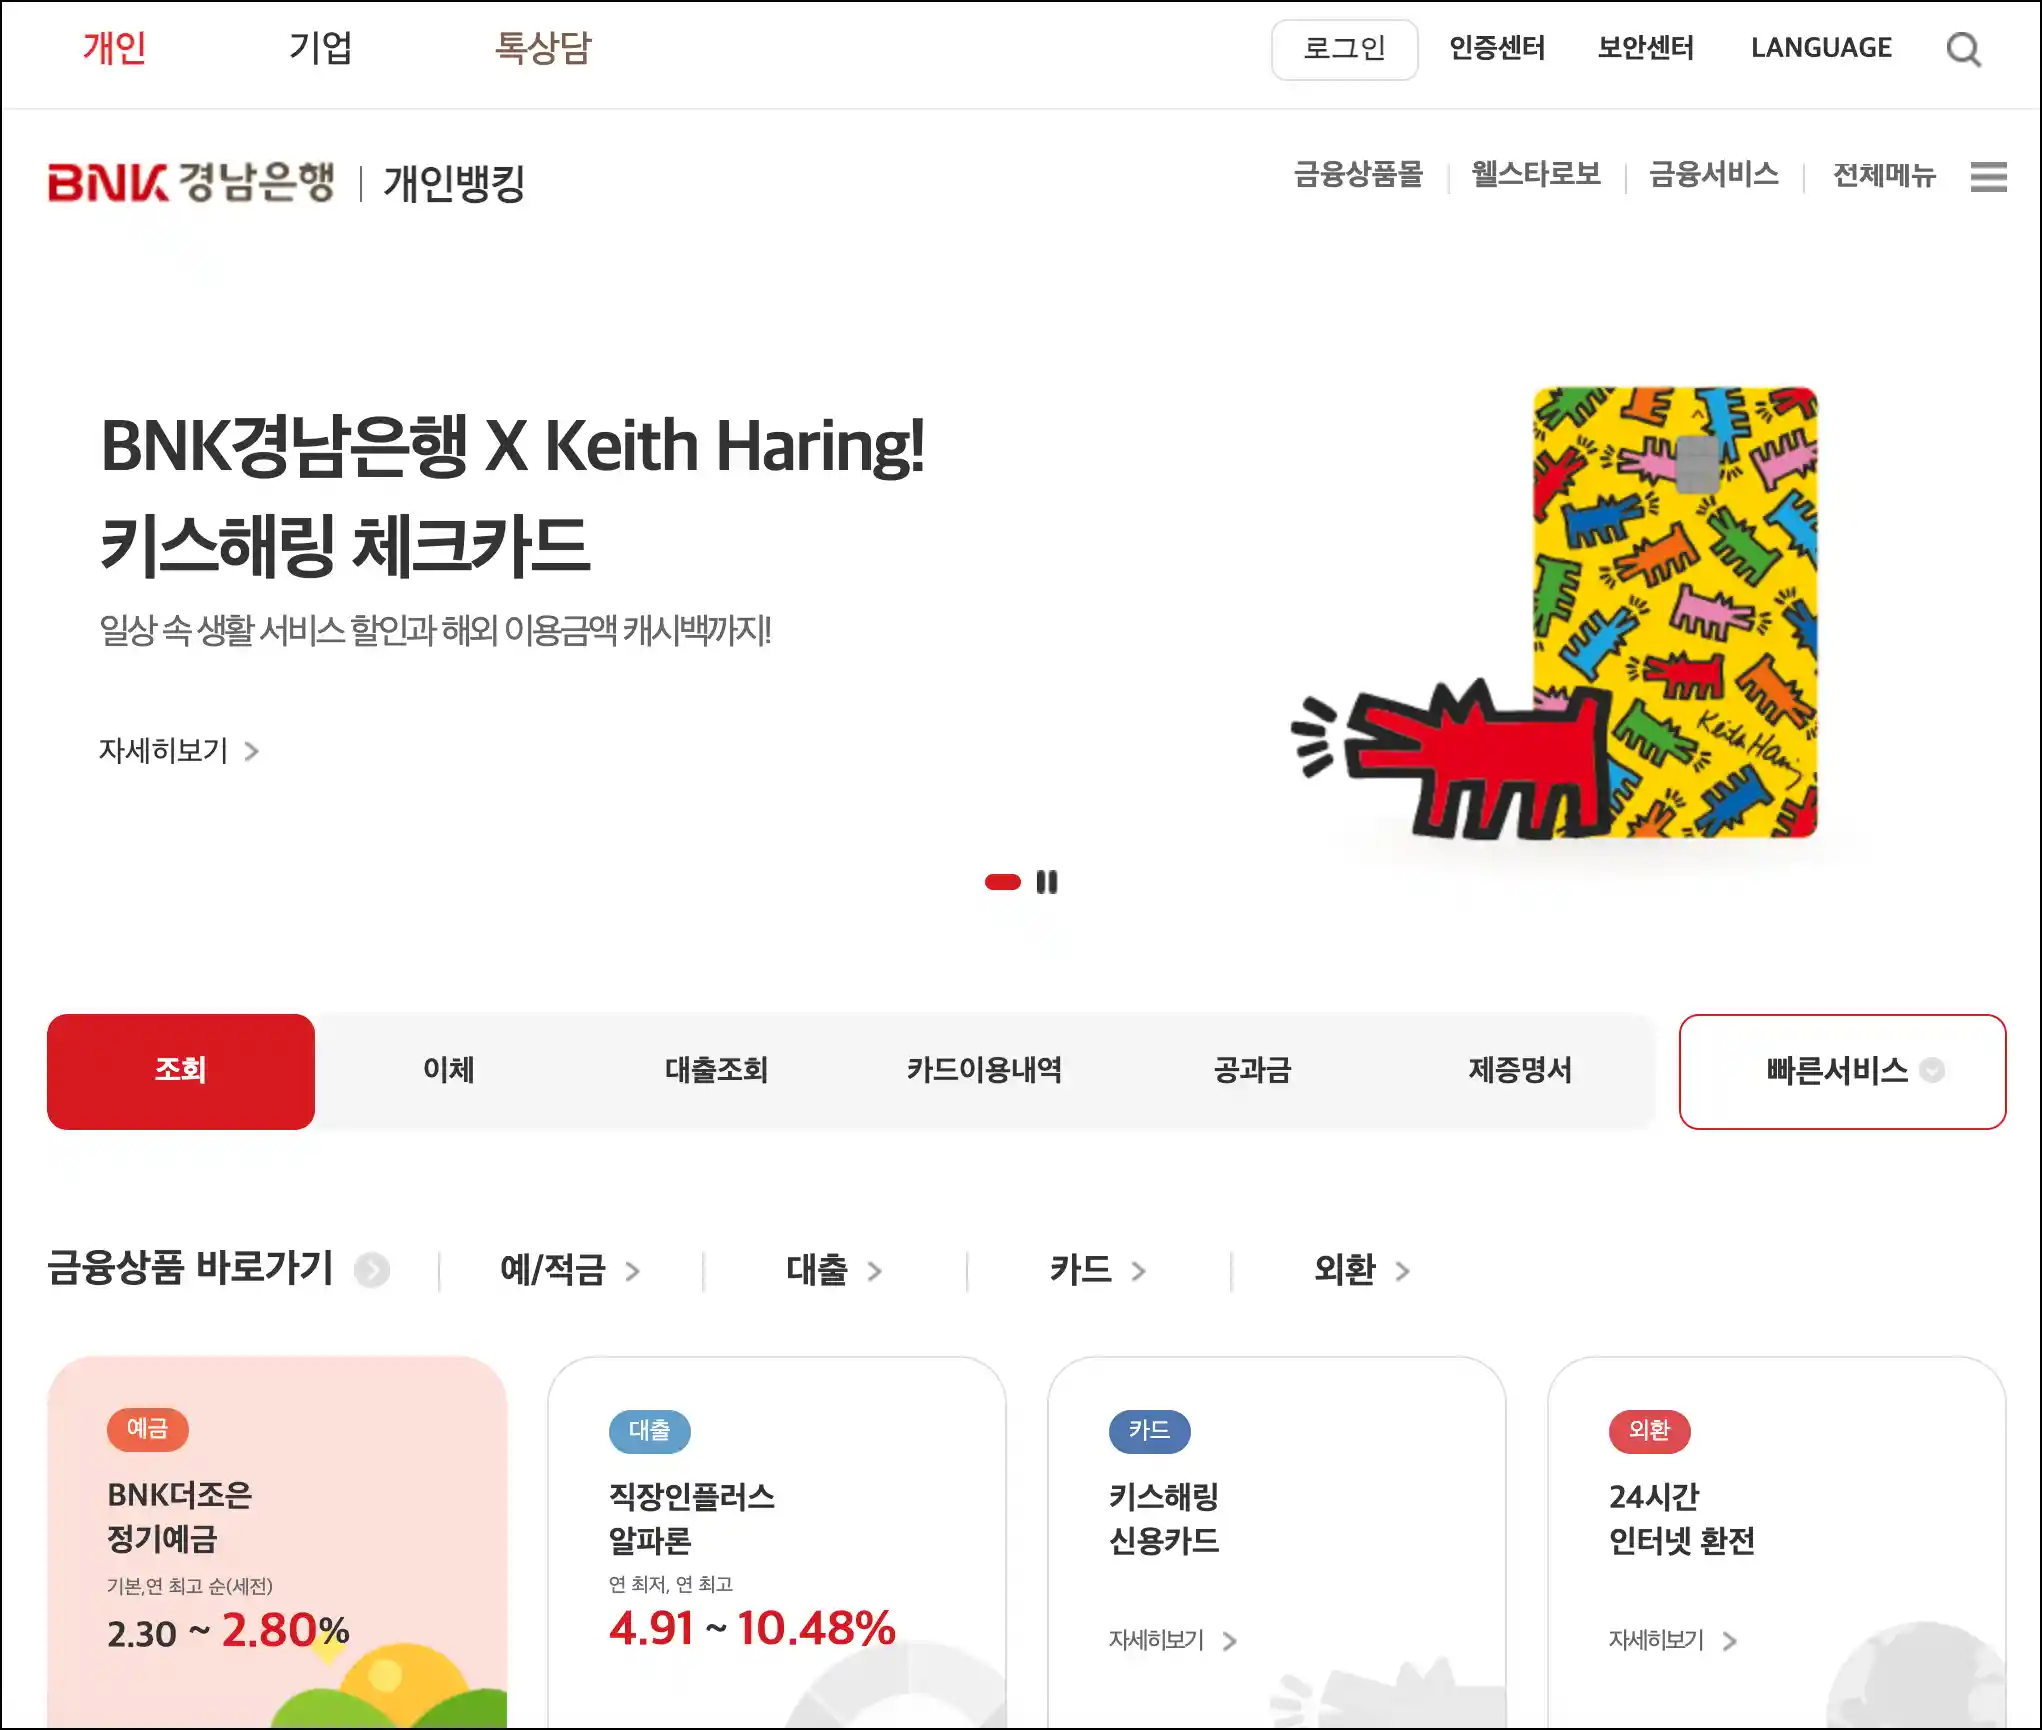2042x1730 pixels.
Task: Open 자세히보기 under 24시간 인터넷 환전
Action: (1673, 1640)
